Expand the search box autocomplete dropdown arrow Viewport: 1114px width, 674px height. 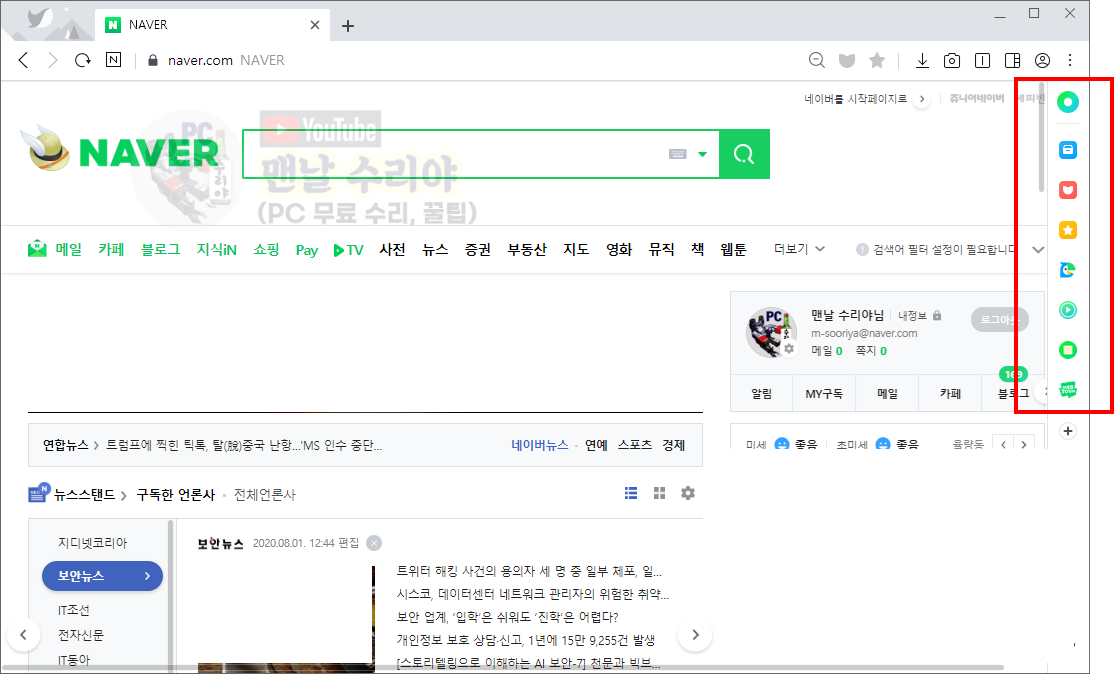(703, 154)
